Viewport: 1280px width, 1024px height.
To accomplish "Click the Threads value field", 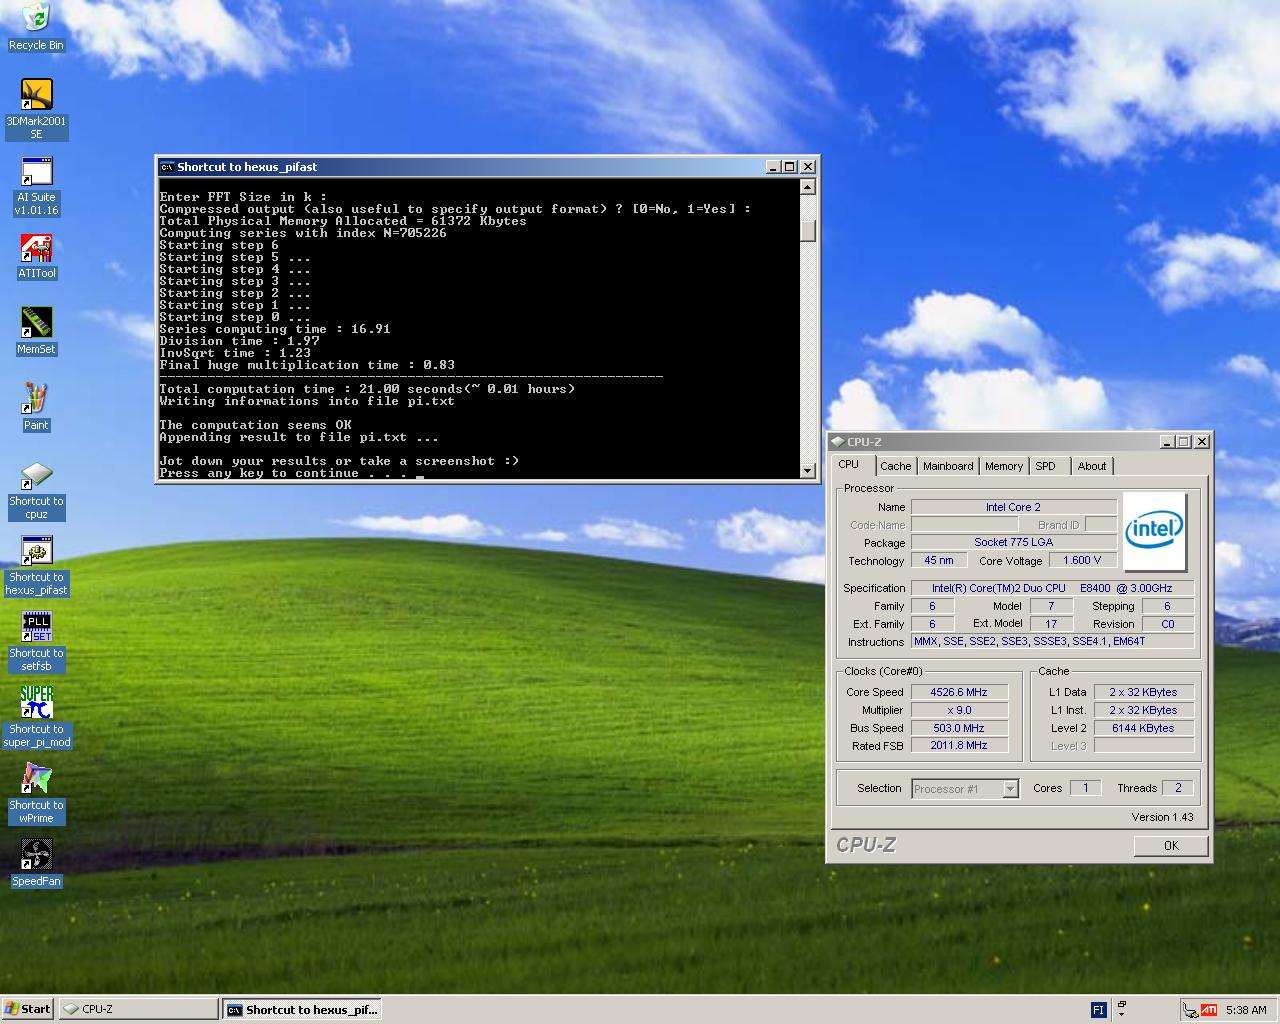I will point(1178,788).
